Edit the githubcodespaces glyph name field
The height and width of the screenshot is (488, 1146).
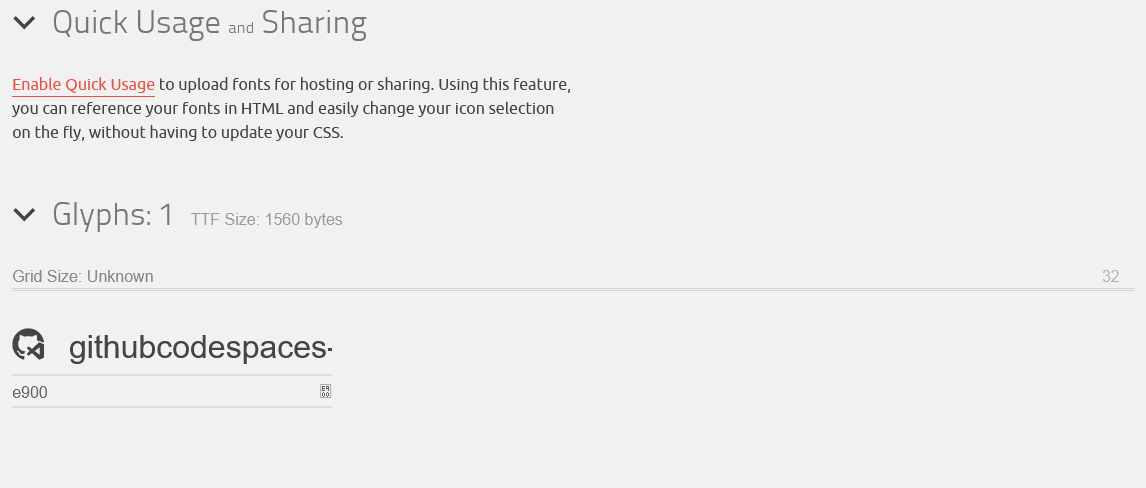(200, 348)
